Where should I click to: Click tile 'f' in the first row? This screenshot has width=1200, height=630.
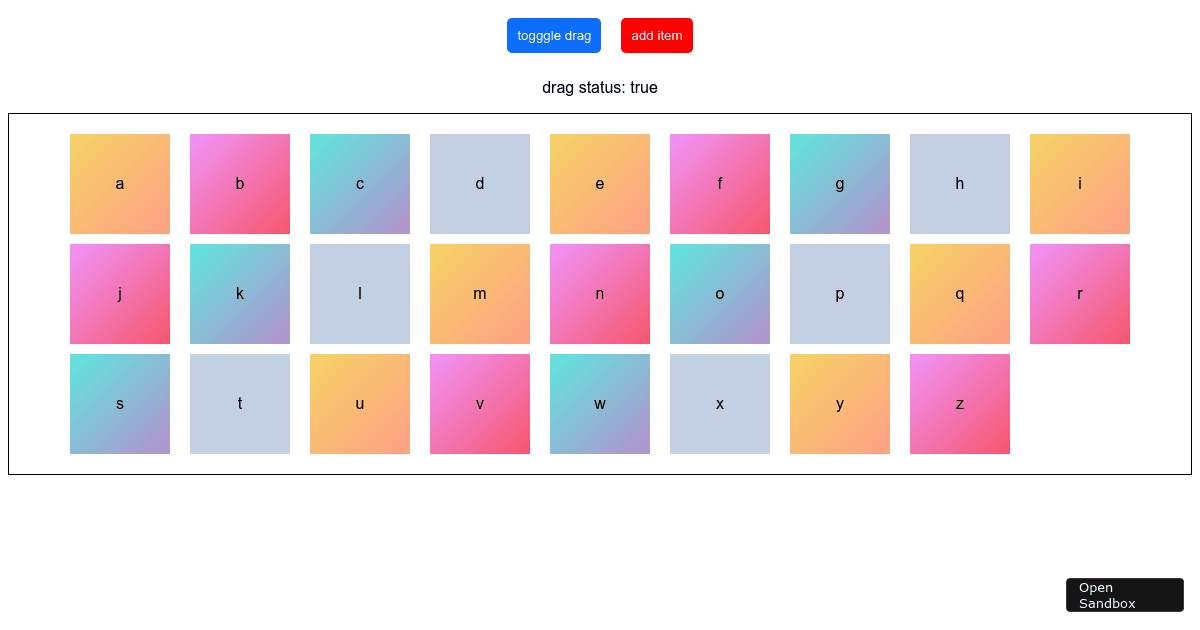pyautogui.click(x=720, y=183)
